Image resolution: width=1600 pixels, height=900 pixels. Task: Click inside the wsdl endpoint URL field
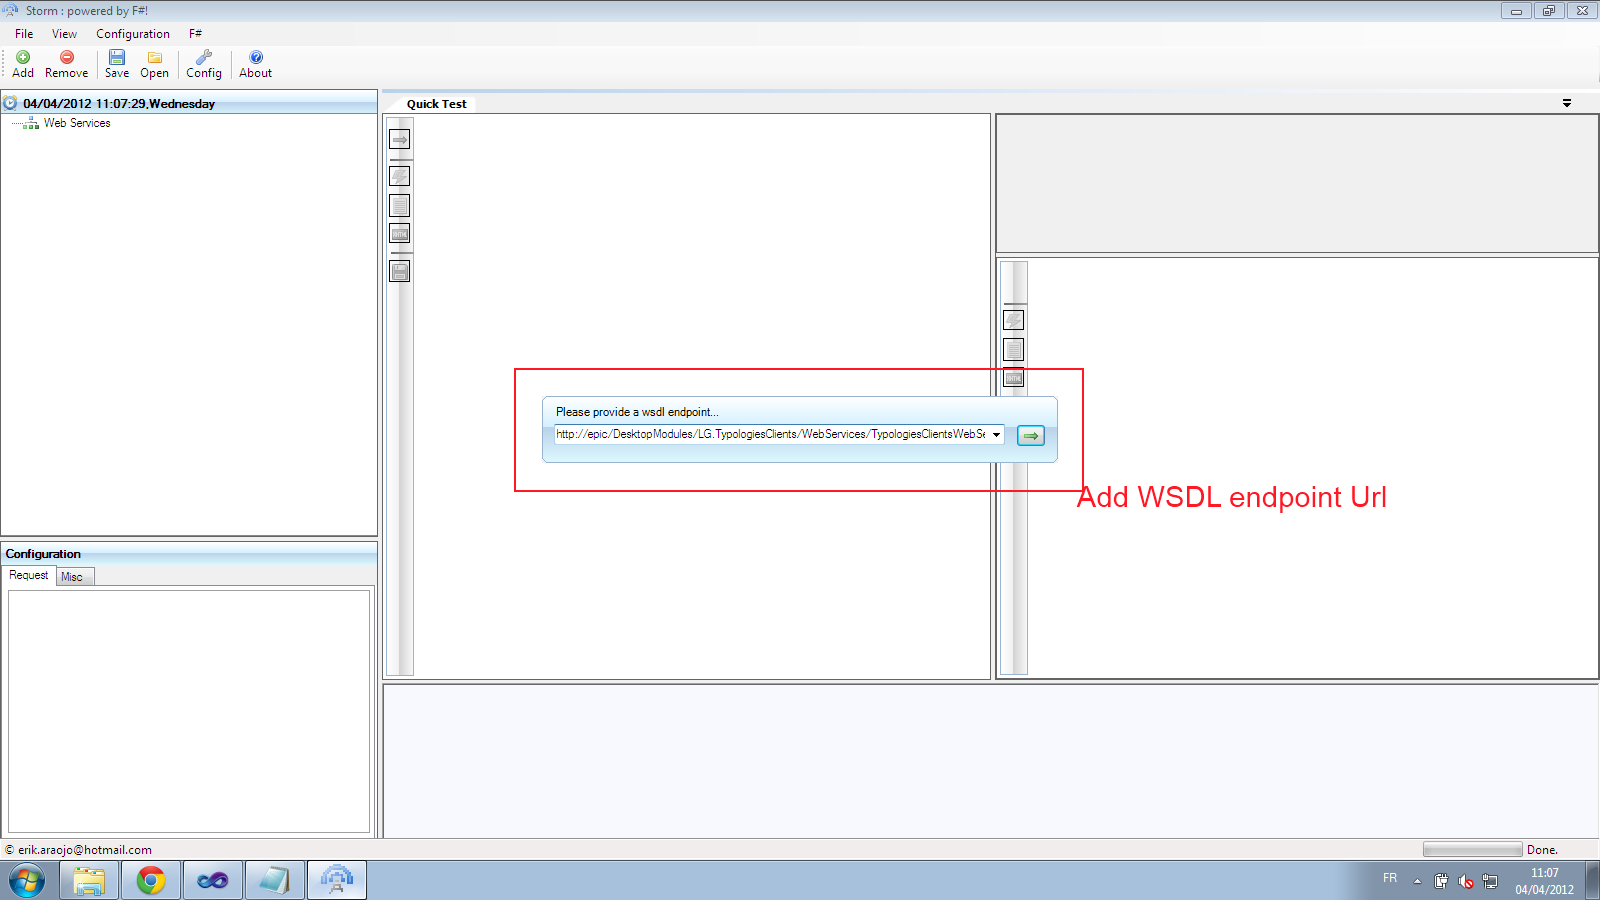[771, 434]
